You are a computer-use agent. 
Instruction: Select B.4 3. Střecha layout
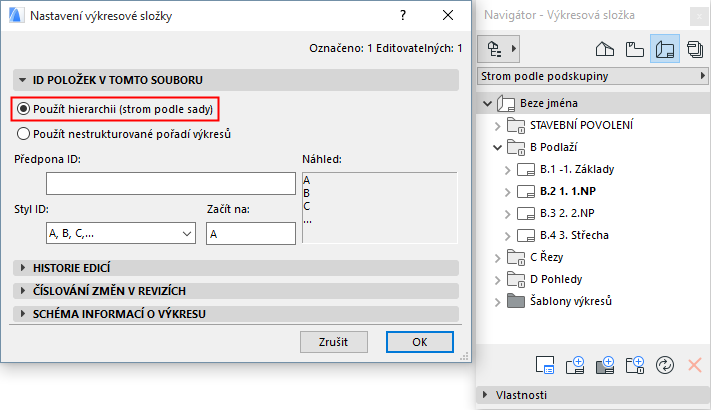[574, 235]
